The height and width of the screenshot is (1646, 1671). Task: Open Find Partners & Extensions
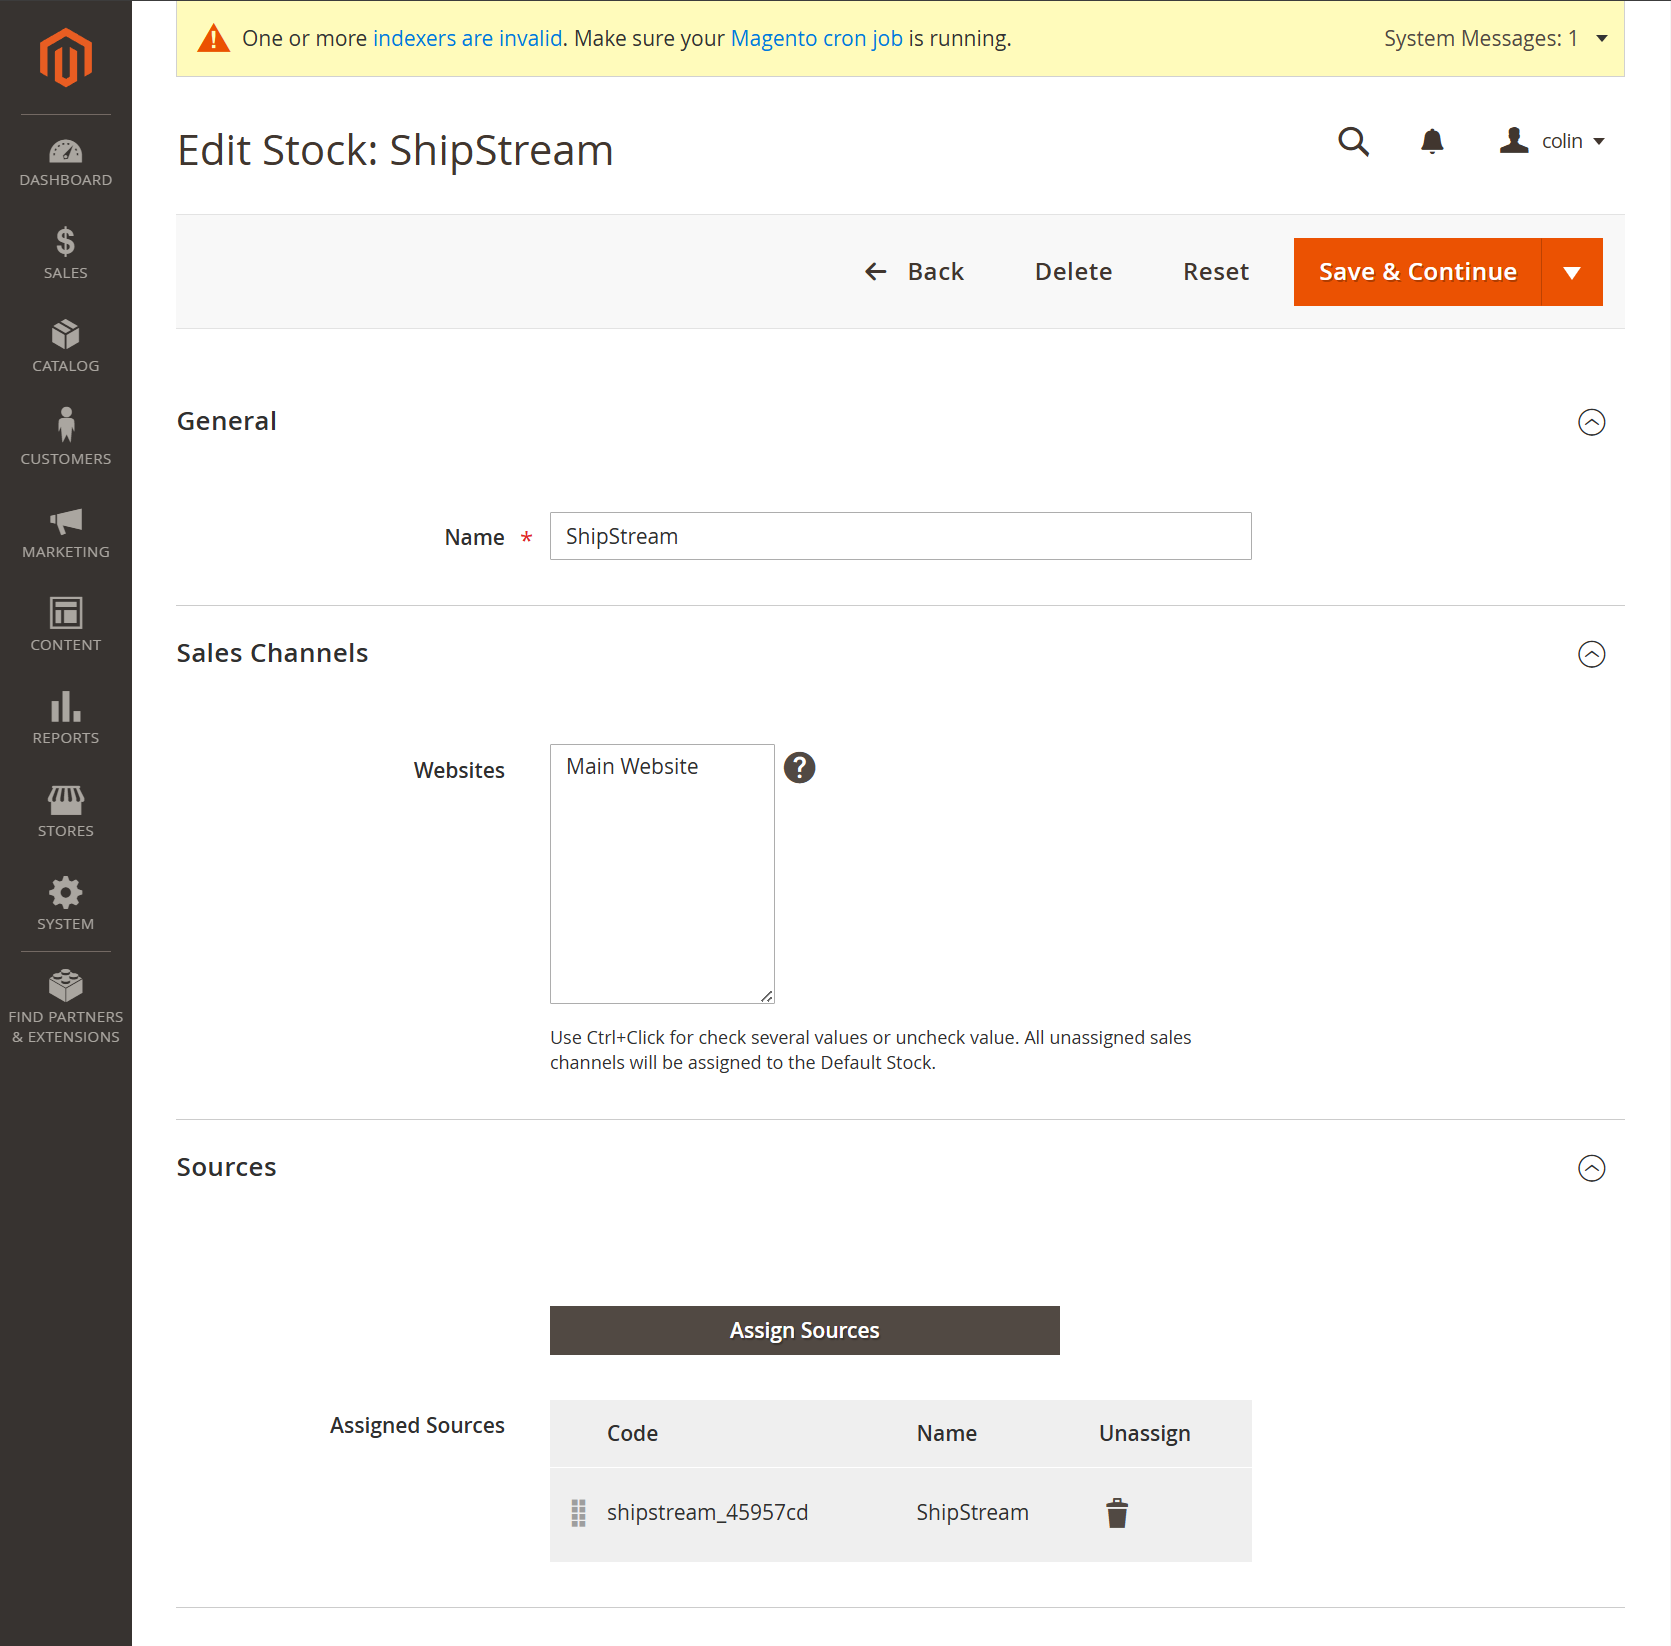point(66,1006)
